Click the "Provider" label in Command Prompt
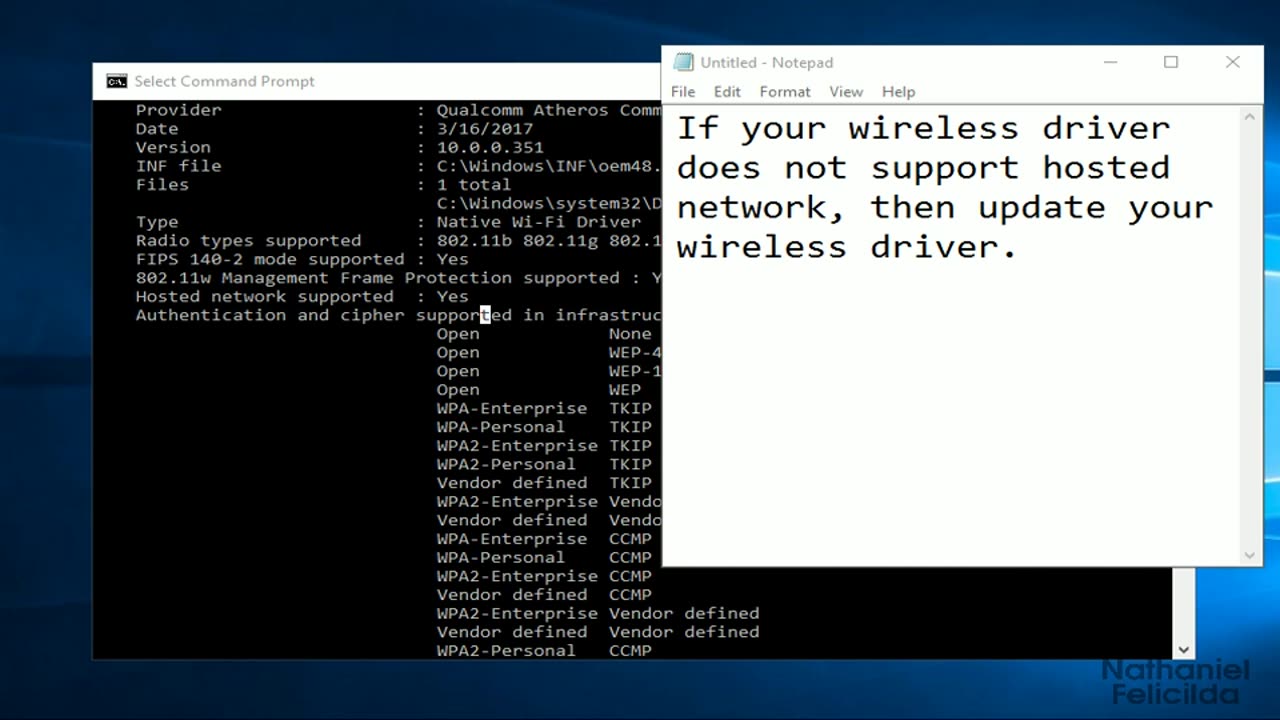 coord(178,110)
